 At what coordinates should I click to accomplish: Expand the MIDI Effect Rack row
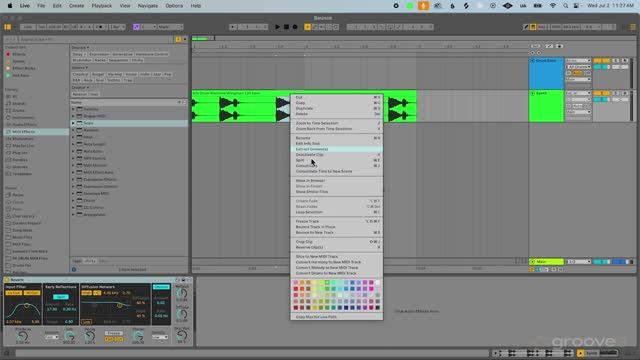pyautogui.click(x=73, y=172)
